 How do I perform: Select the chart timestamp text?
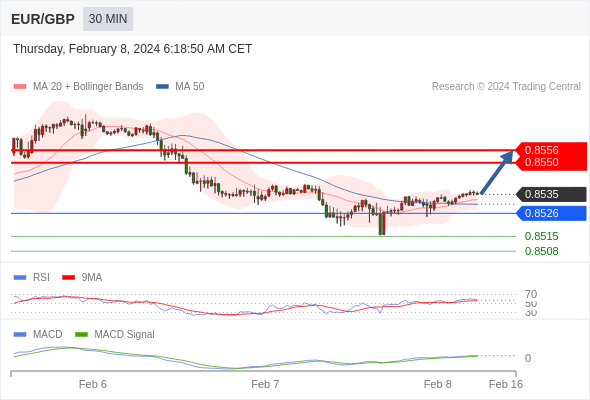pyautogui.click(x=132, y=49)
